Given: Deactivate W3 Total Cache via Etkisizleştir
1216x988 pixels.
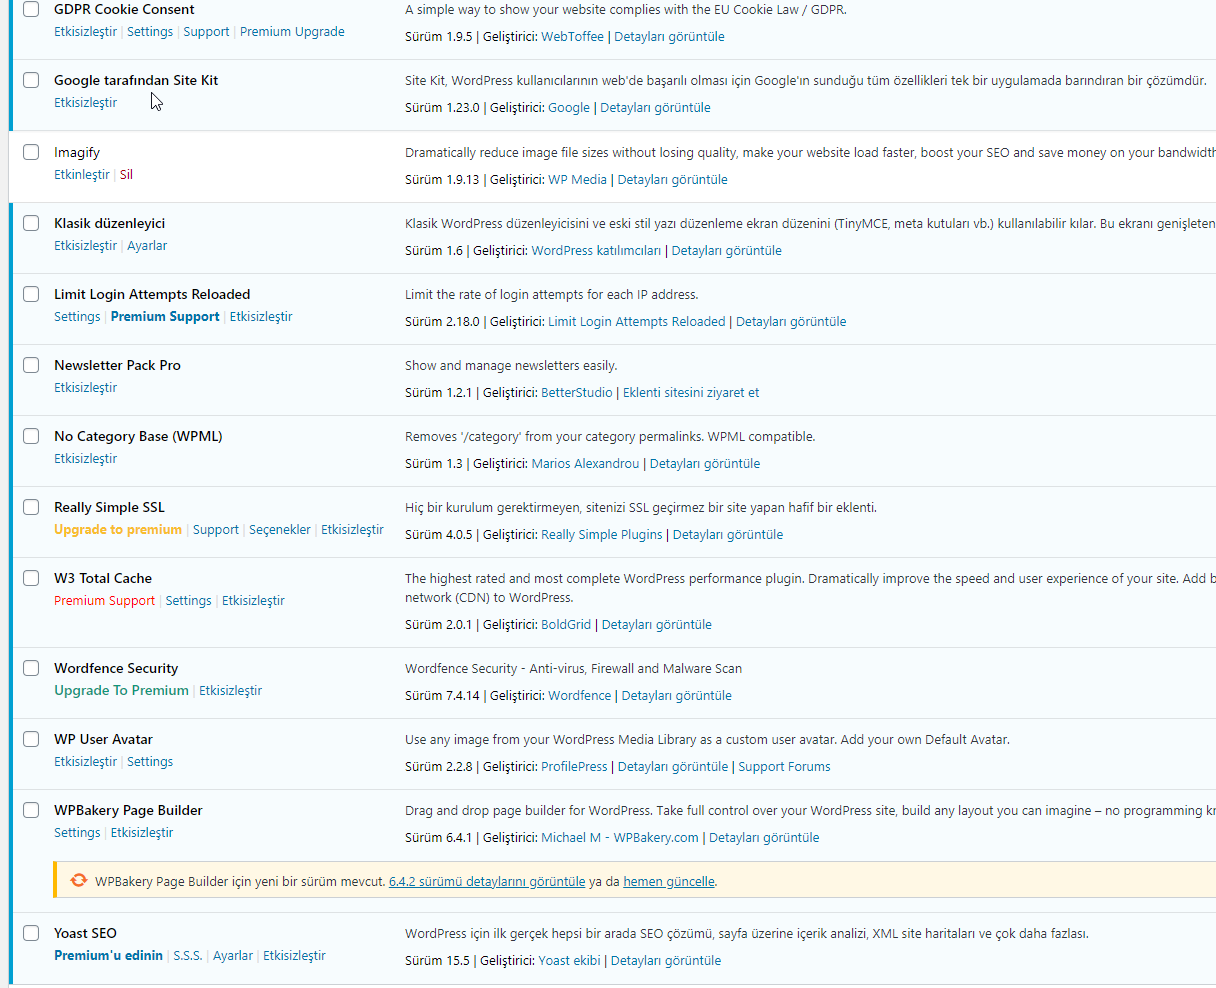Looking at the screenshot, I should (x=253, y=600).
